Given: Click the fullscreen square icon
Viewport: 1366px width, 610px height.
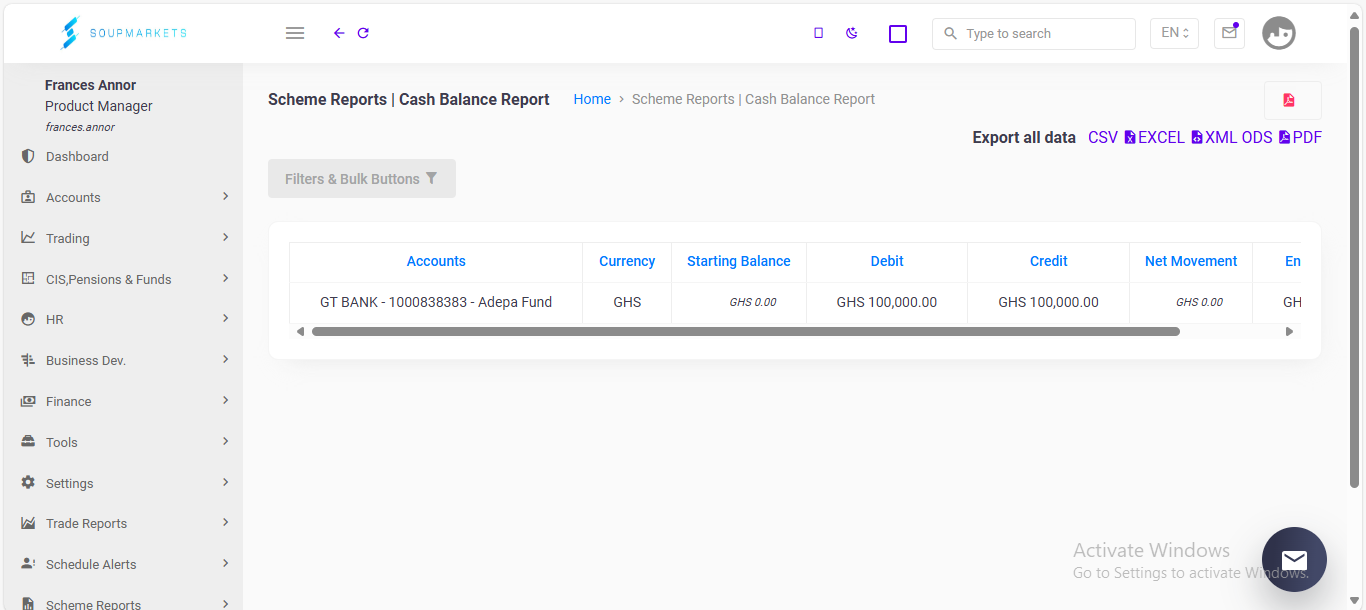Looking at the screenshot, I should (x=898, y=34).
